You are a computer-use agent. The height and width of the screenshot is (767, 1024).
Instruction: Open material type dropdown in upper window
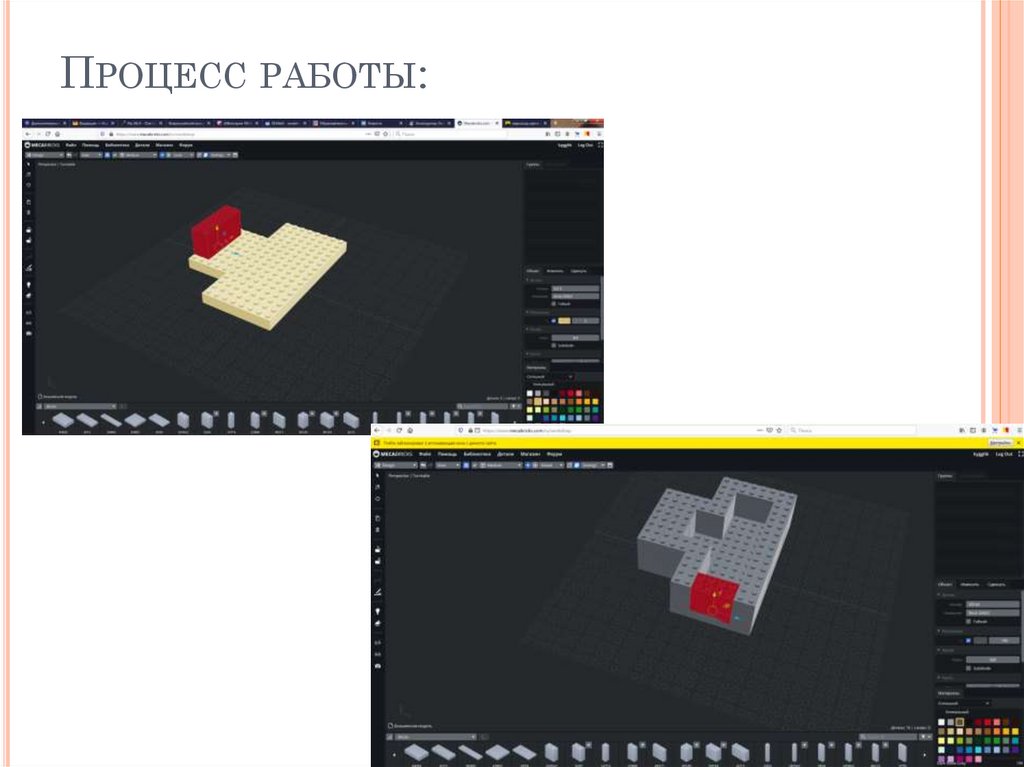pyautogui.click(x=549, y=377)
